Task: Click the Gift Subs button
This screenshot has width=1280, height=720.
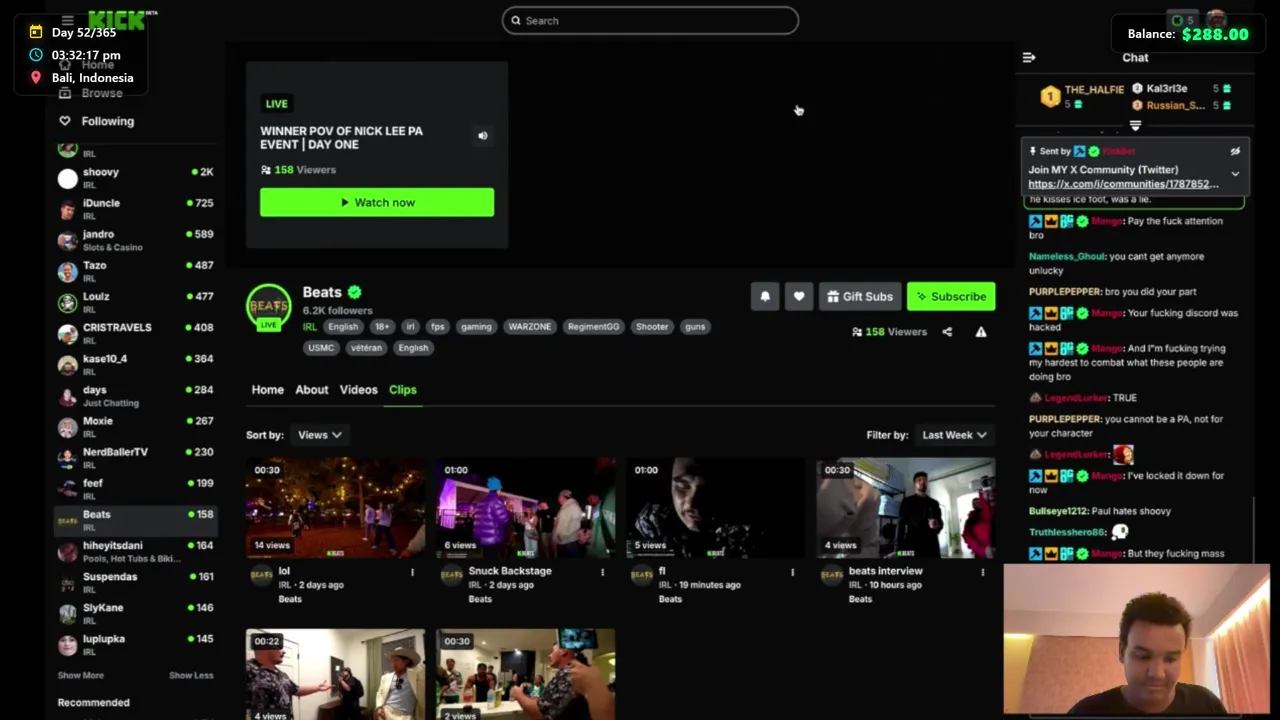Action: pyautogui.click(x=860, y=296)
